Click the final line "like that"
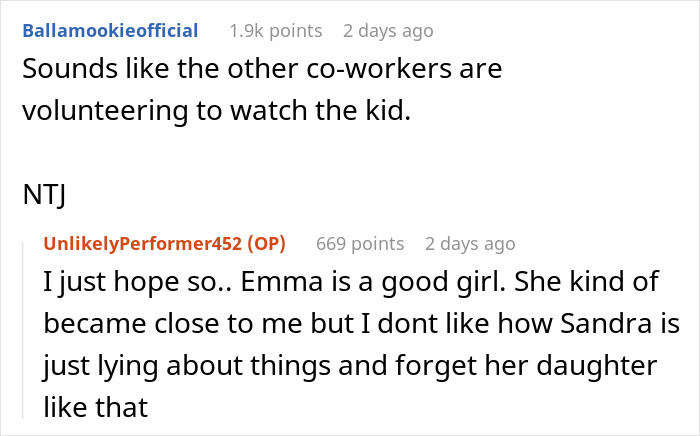Image resolution: width=700 pixels, height=436 pixels. [x=95, y=406]
